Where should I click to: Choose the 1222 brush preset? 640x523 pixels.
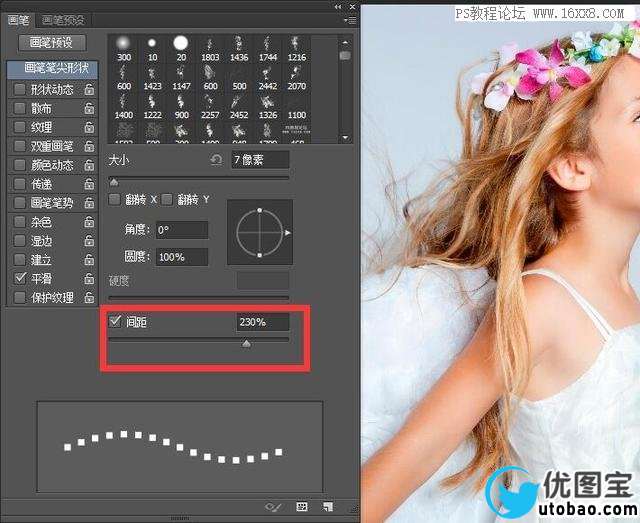(152, 107)
